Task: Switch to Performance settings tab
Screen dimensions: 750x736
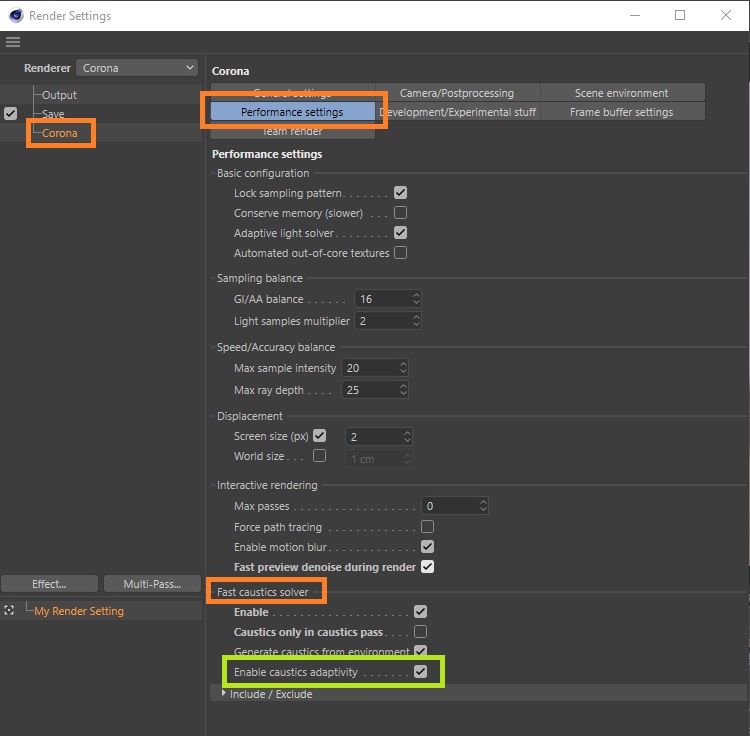Action: point(292,112)
